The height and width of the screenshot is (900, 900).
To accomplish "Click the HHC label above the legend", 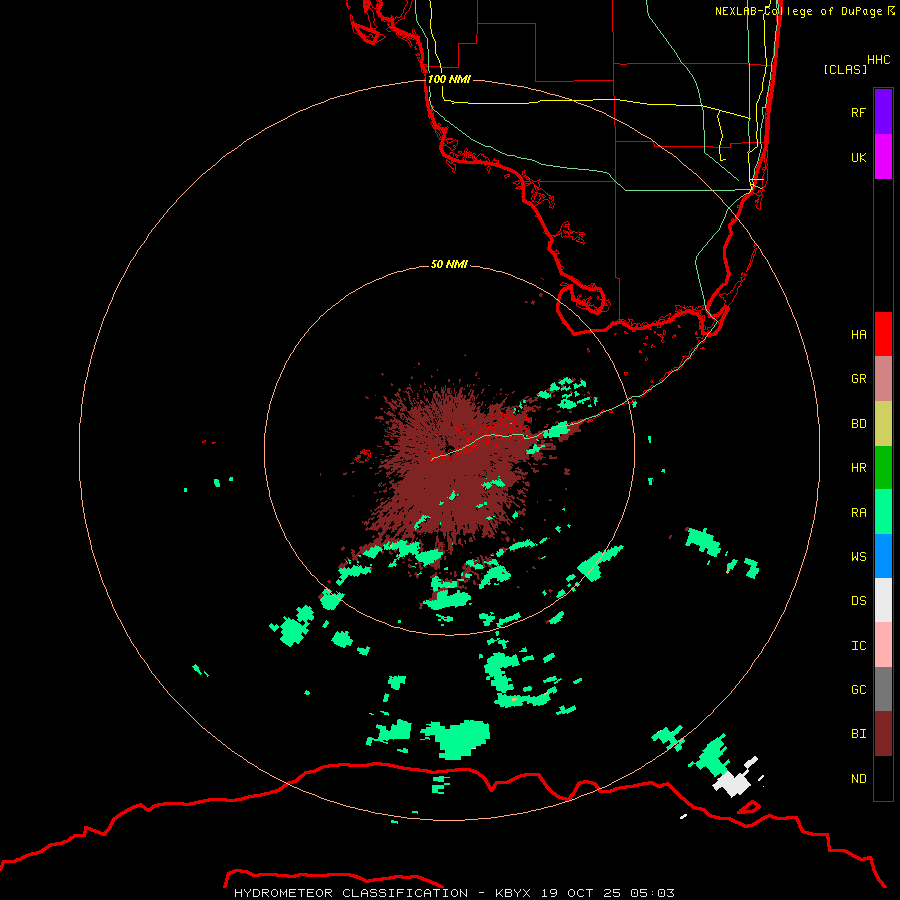I will point(879,60).
